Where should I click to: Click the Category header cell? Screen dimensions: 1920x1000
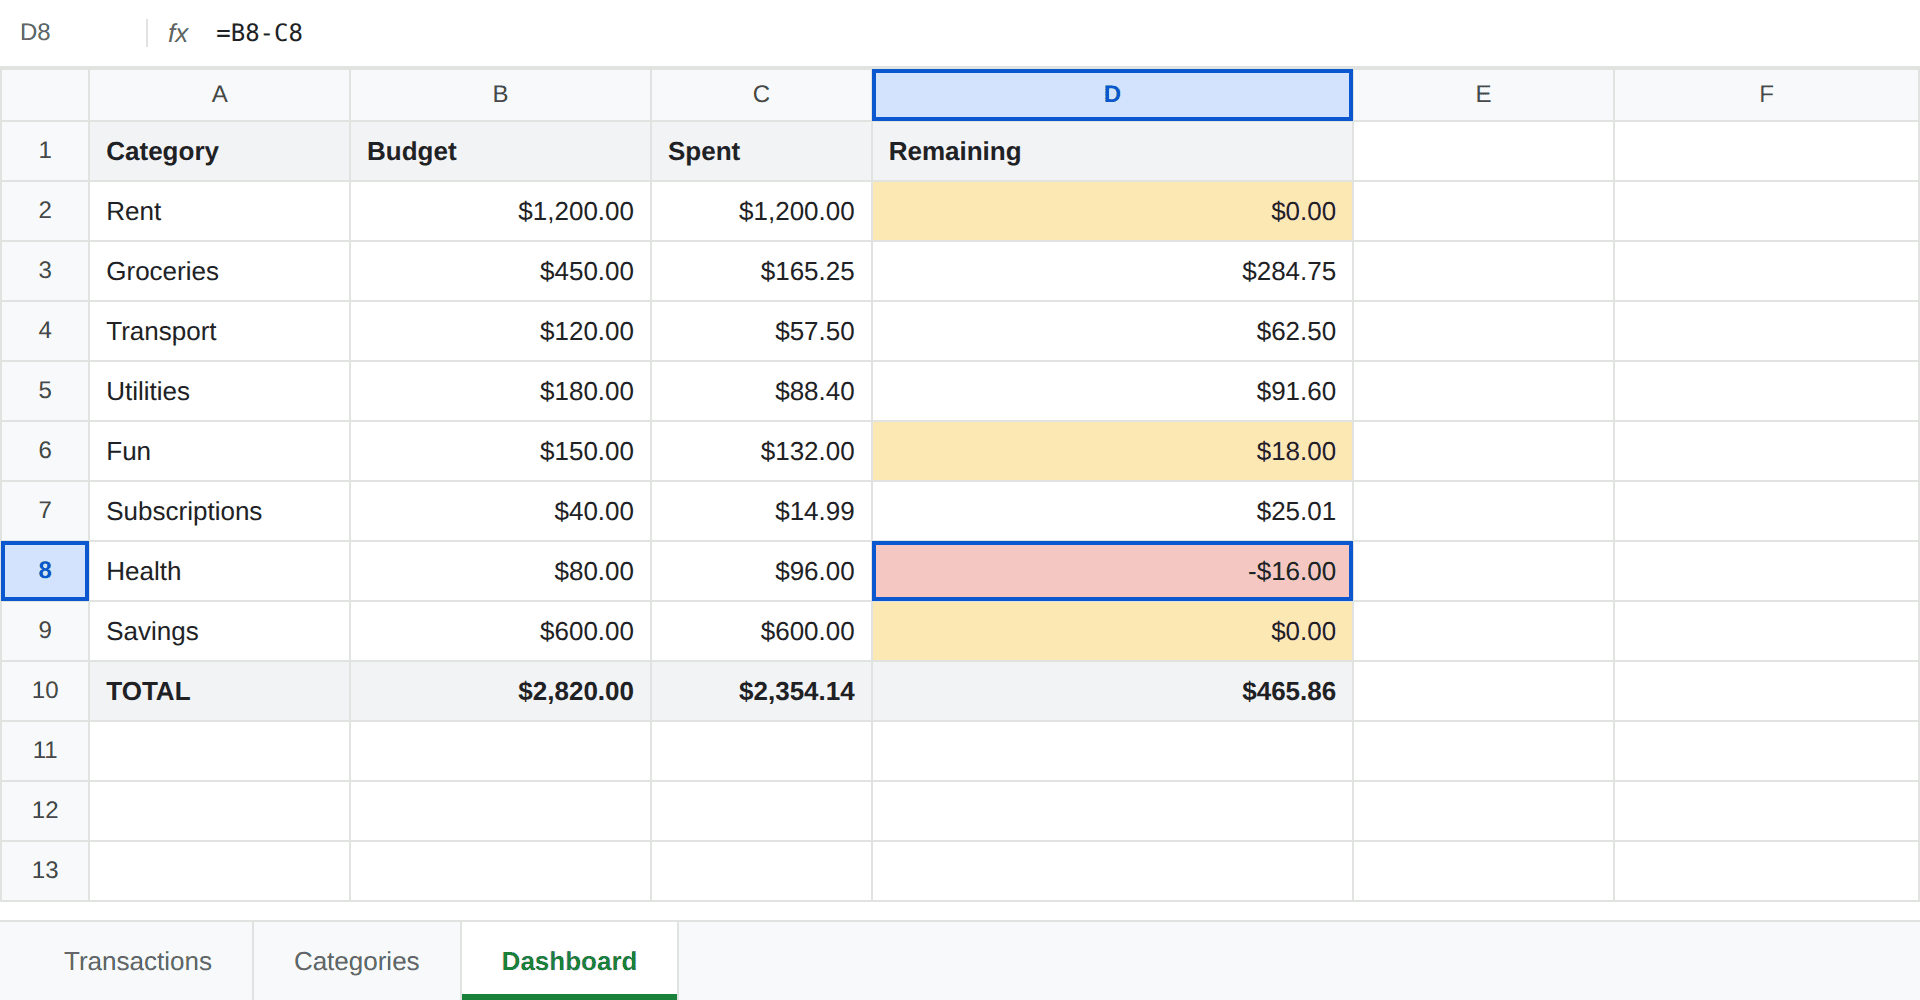coord(220,151)
